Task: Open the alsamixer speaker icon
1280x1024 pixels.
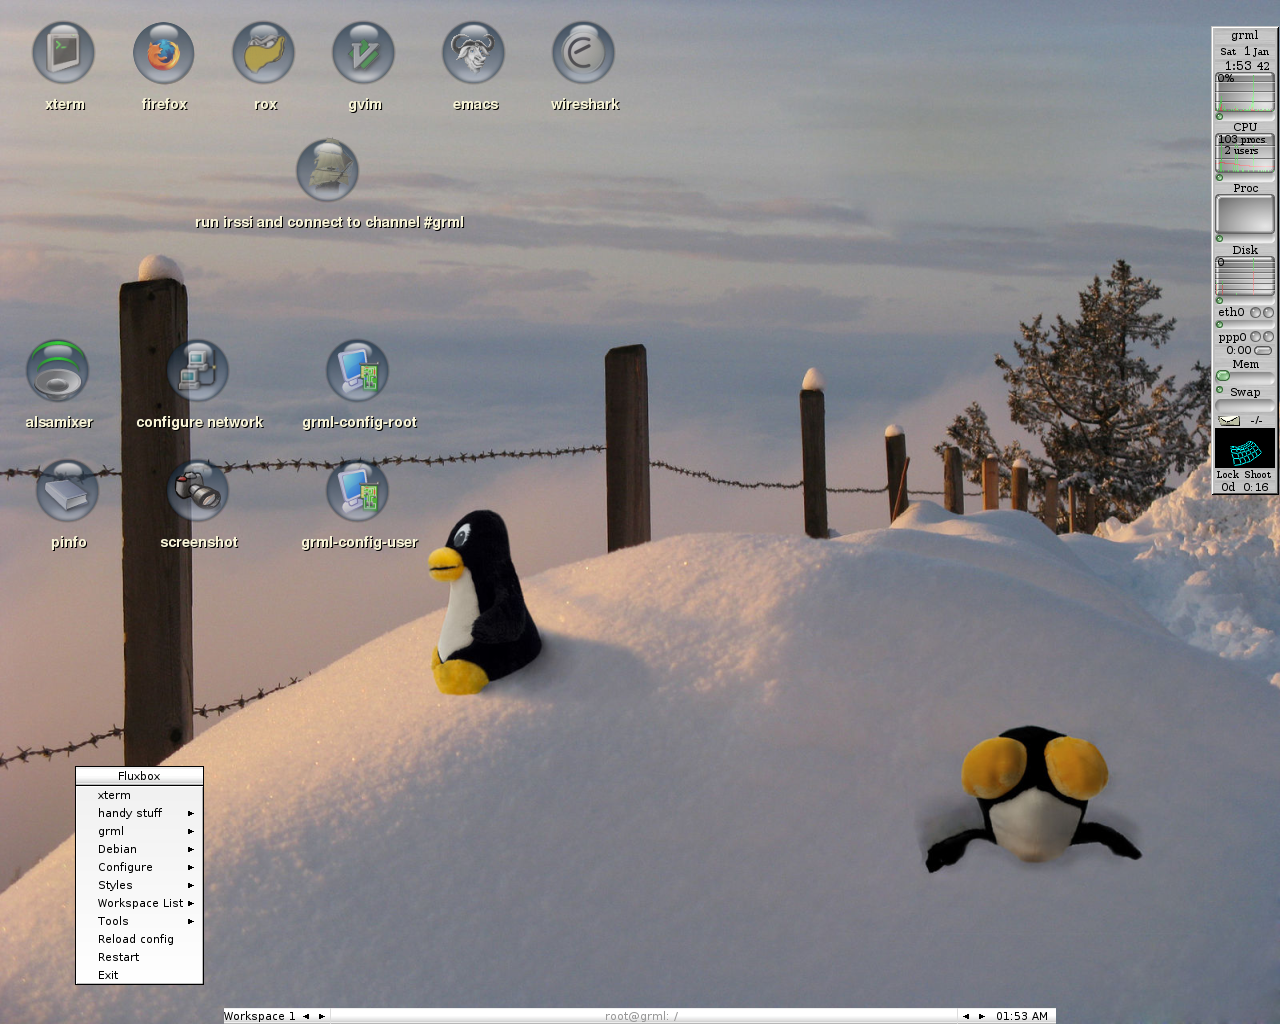Action: point(58,371)
